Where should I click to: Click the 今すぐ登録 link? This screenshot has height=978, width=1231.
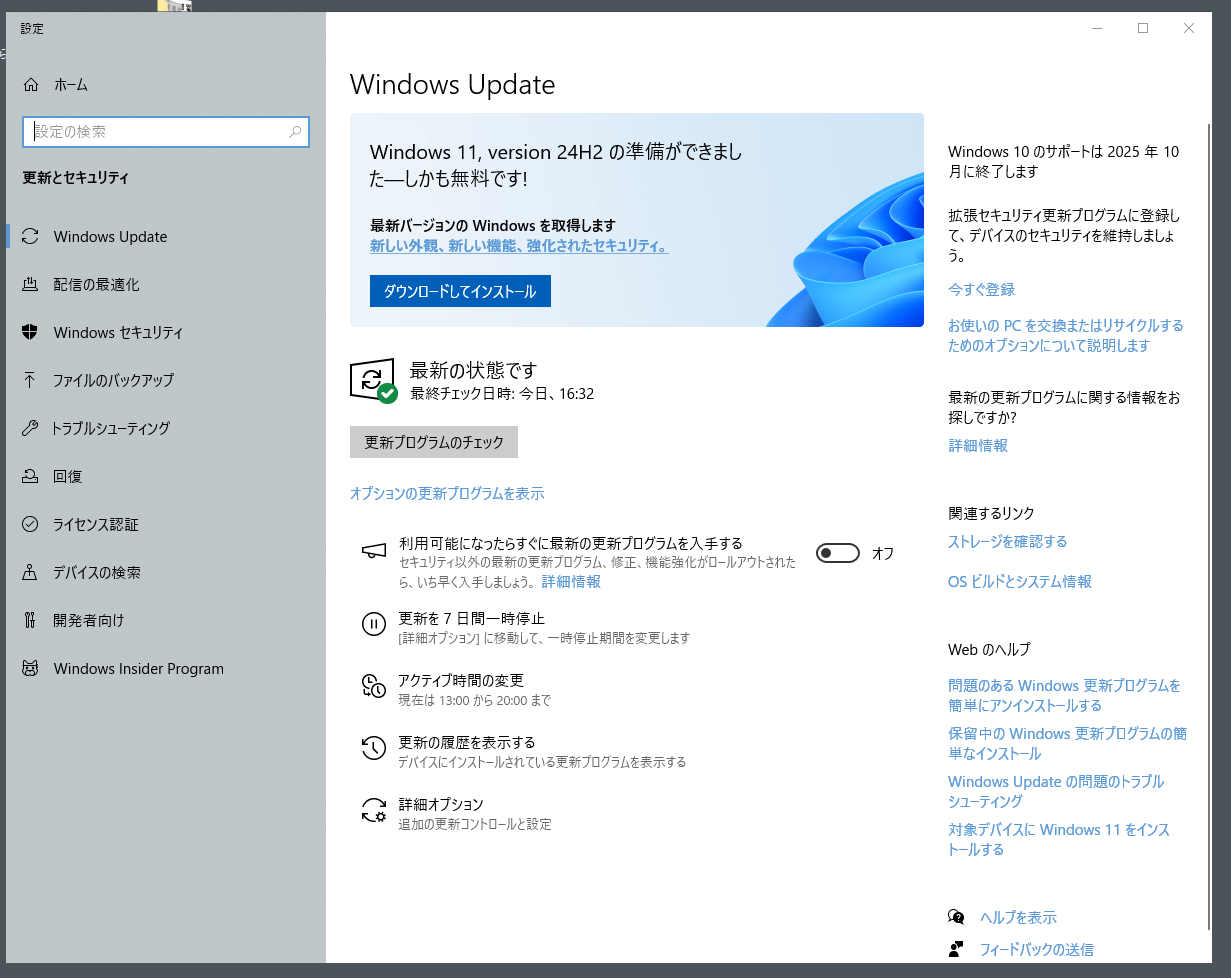pos(981,290)
